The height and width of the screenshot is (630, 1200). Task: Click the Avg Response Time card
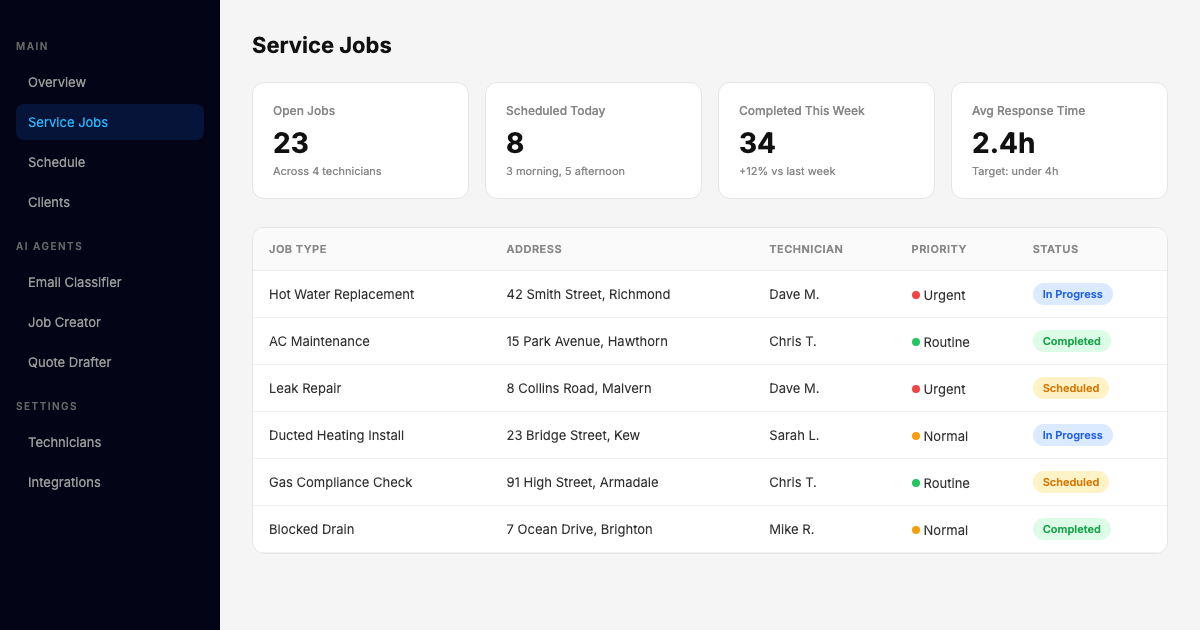(1059, 140)
